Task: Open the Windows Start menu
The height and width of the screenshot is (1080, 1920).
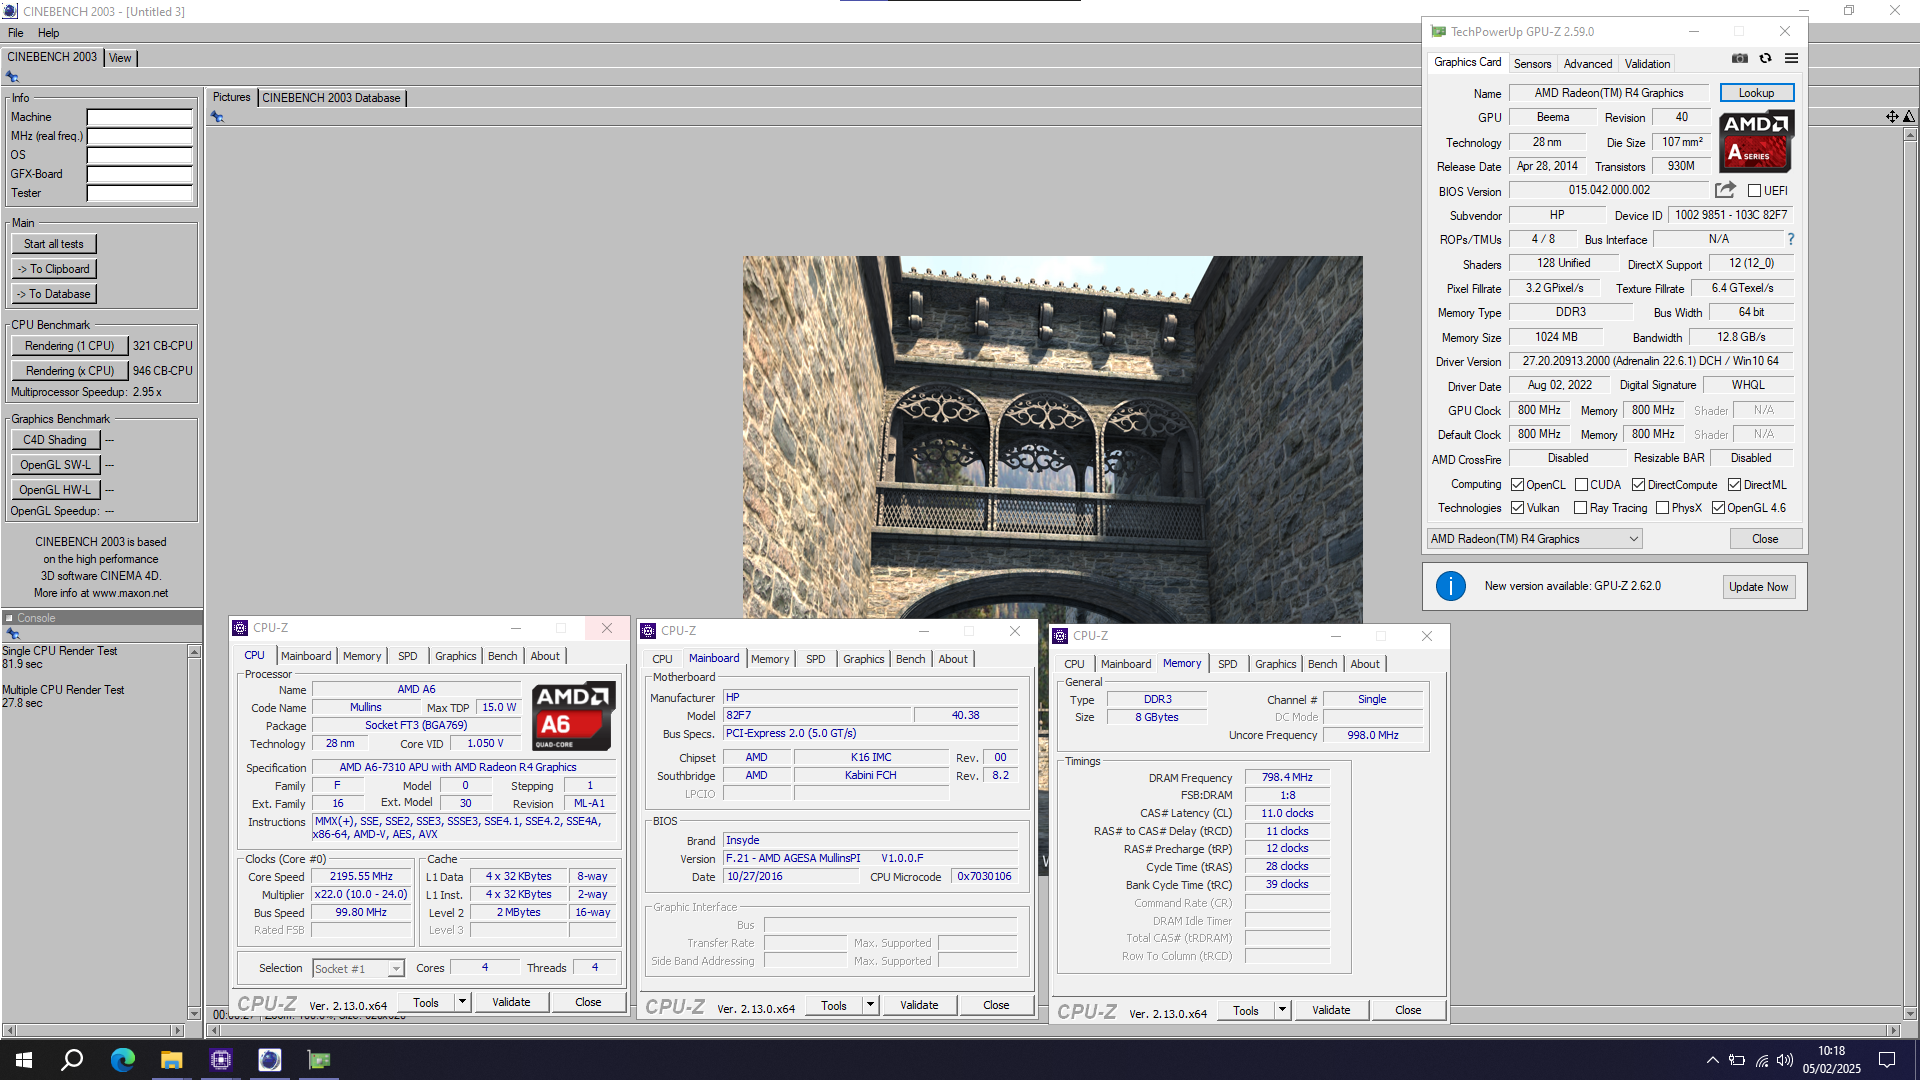Action: tap(24, 1060)
